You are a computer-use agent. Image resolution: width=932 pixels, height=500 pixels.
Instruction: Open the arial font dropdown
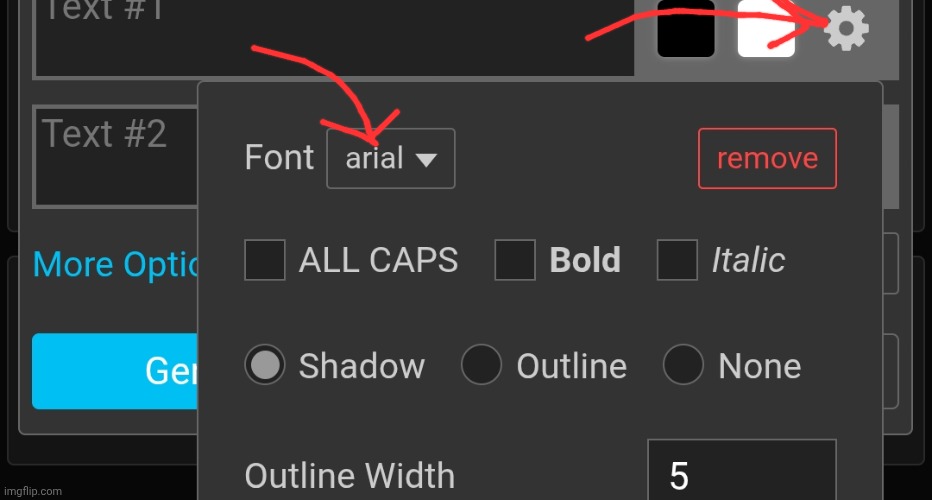[391, 158]
